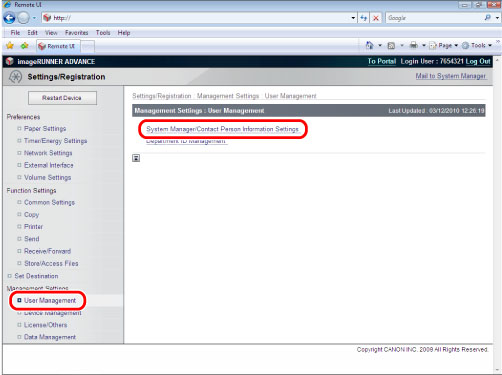Click the browser Back arrow button
Viewport: 502px width, 375px height.
pyautogui.click(x=9, y=18)
